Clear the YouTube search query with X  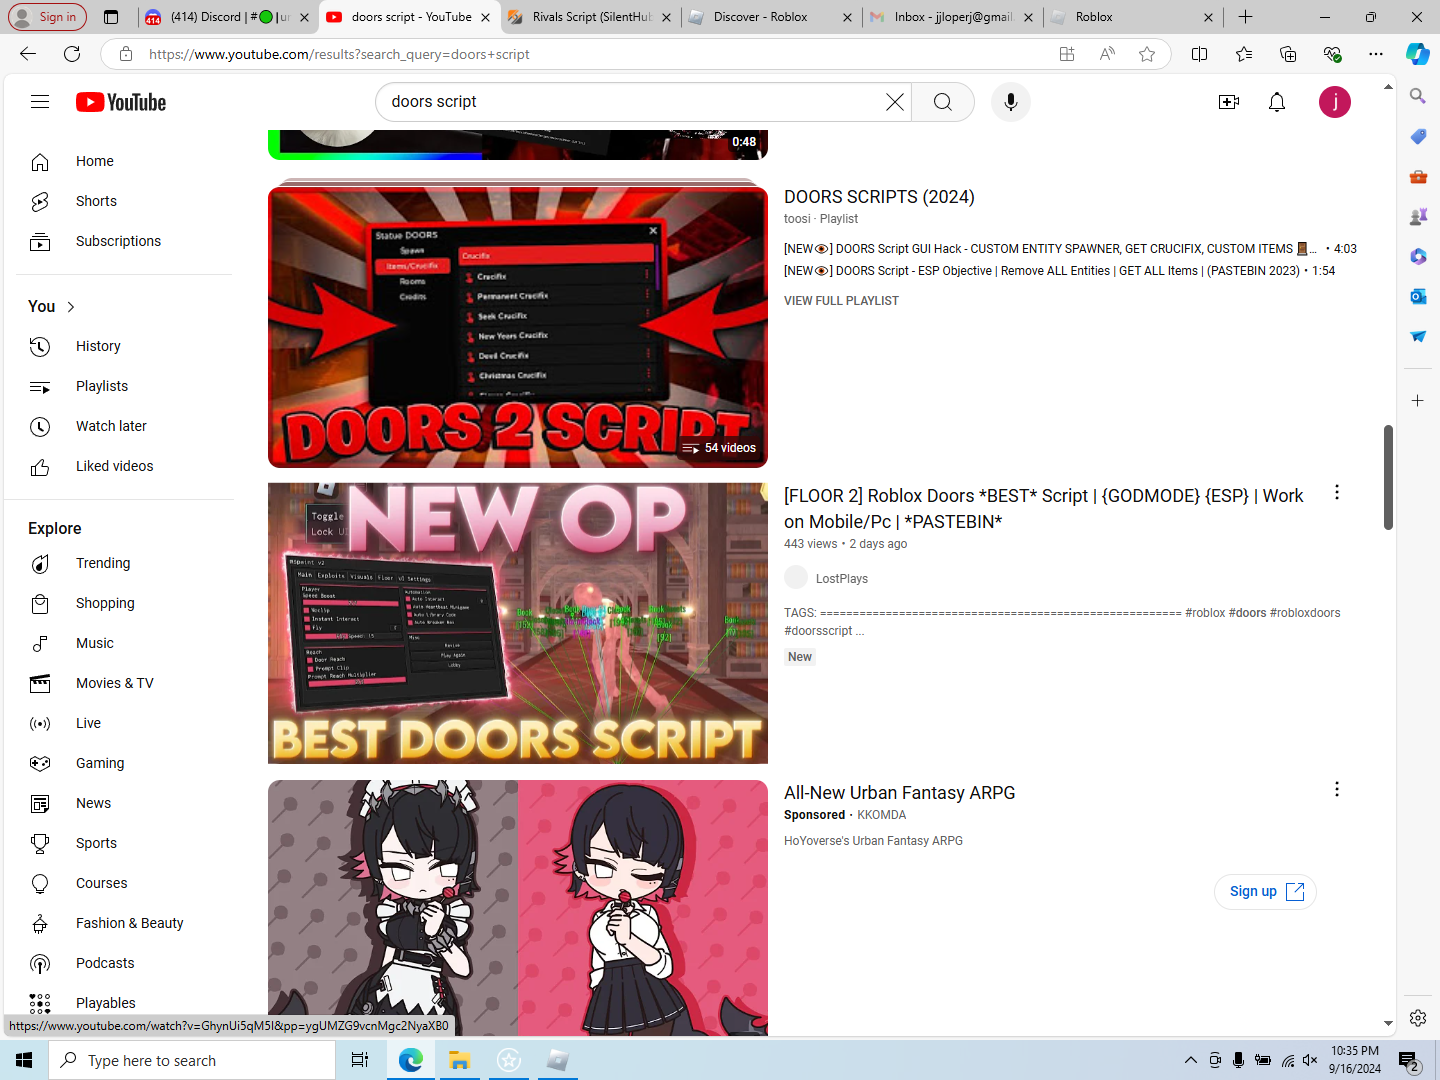(895, 102)
